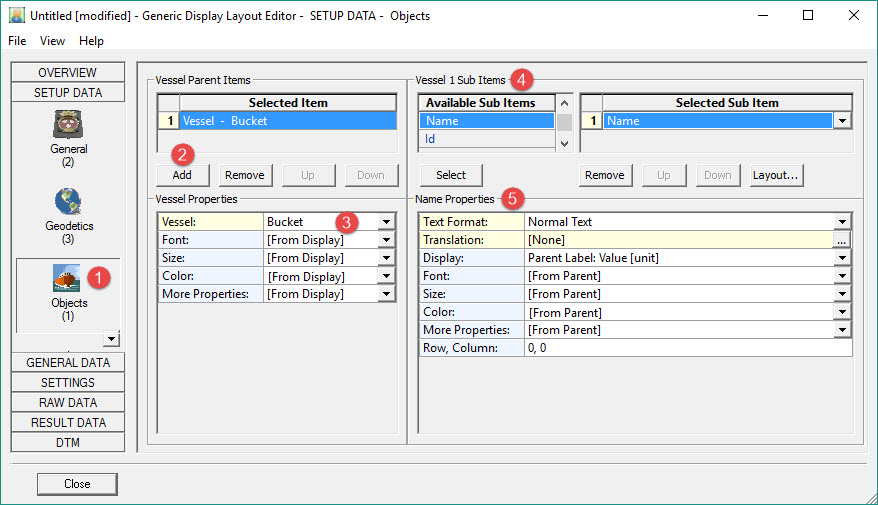The height and width of the screenshot is (505, 878).
Task: Click the Translation [None] field
Action: point(679,240)
